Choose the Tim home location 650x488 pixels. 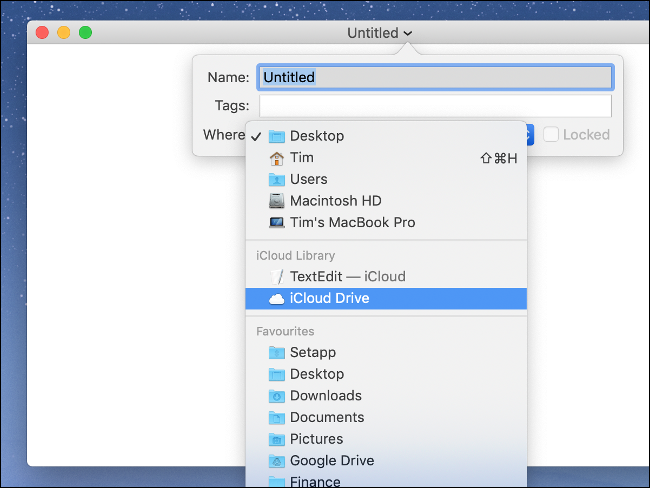(386, 158)
